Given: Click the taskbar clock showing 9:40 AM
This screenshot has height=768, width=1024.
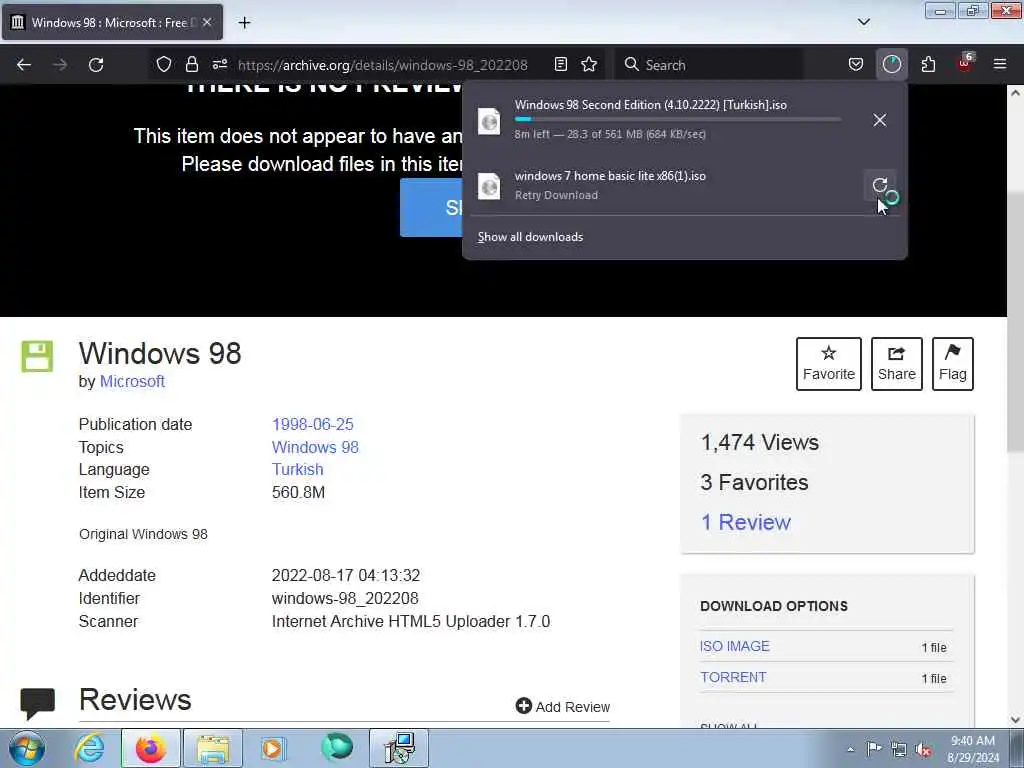Looking at the screenshot, I should (x=973, y=749).
